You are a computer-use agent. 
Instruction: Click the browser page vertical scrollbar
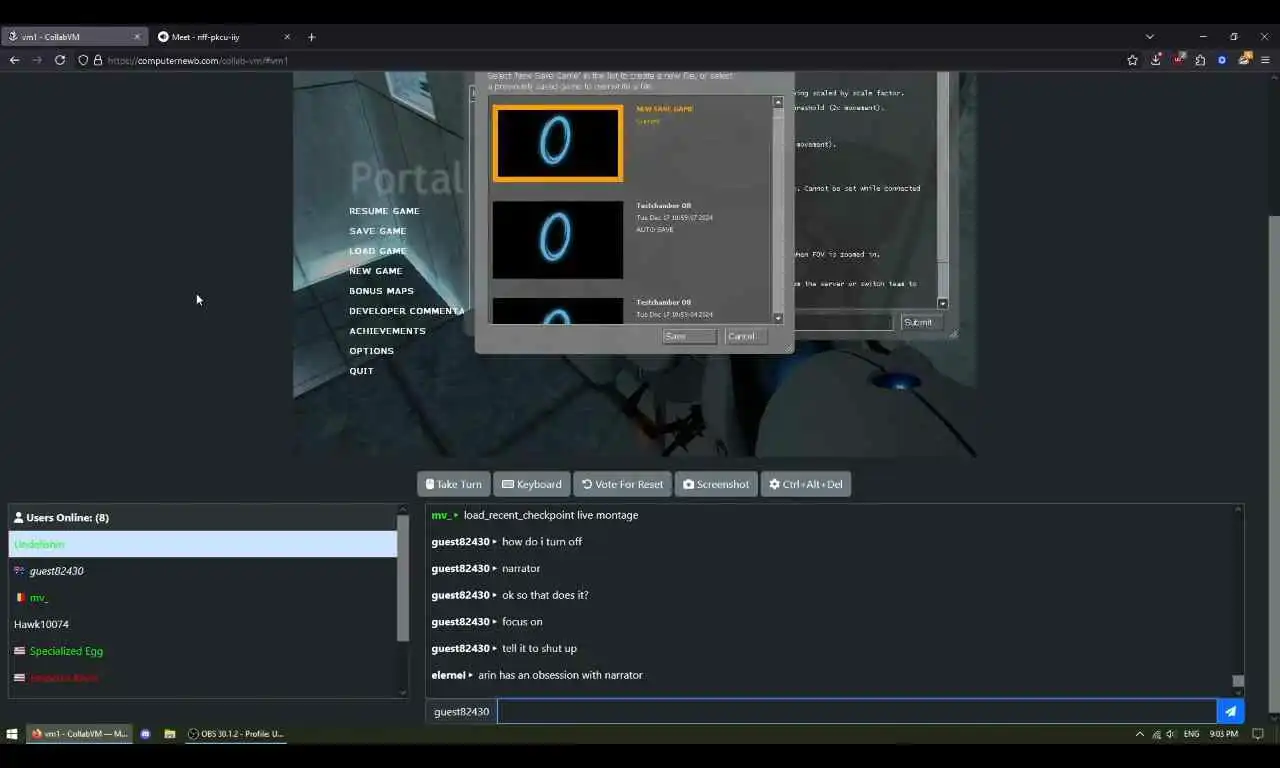(1273, 465)
